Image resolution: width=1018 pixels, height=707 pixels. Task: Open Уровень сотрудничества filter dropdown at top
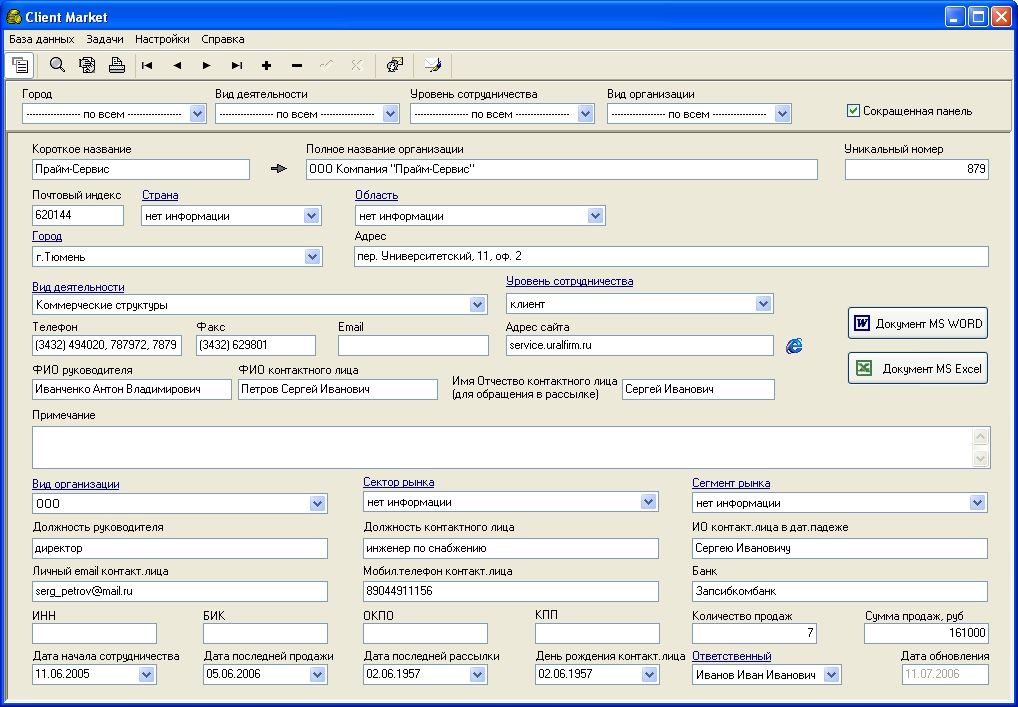click(x=585, y=114)
